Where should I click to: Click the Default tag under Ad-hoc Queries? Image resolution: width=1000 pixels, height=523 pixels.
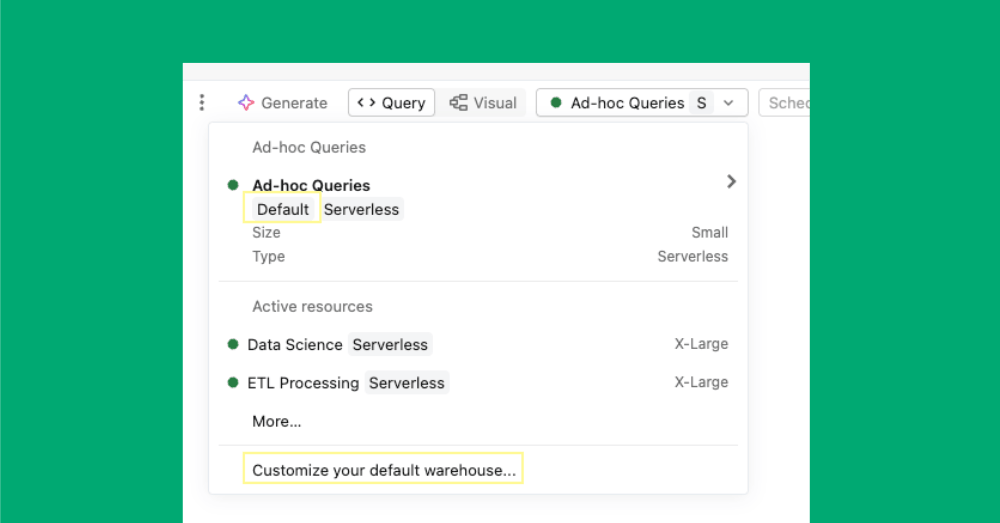pyautogui.click(x=283, y=209)
